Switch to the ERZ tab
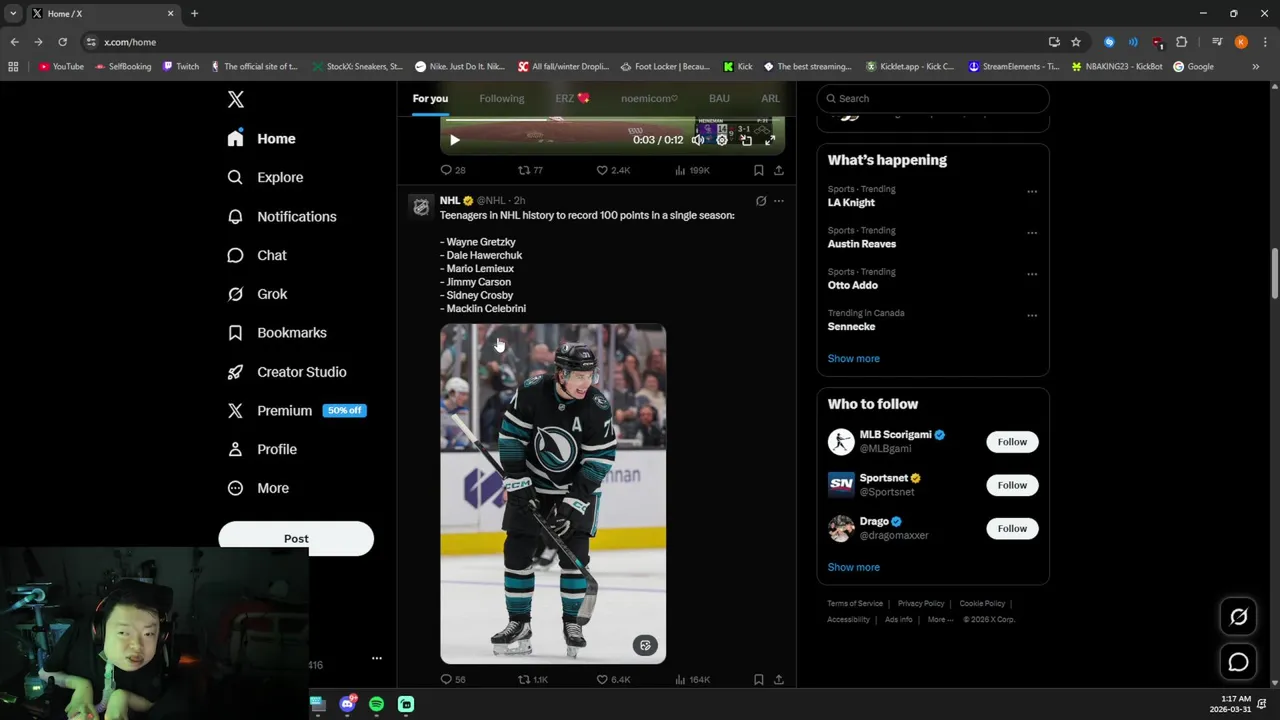This screenshot has height=720, width=1280. [x=572, y=98]
